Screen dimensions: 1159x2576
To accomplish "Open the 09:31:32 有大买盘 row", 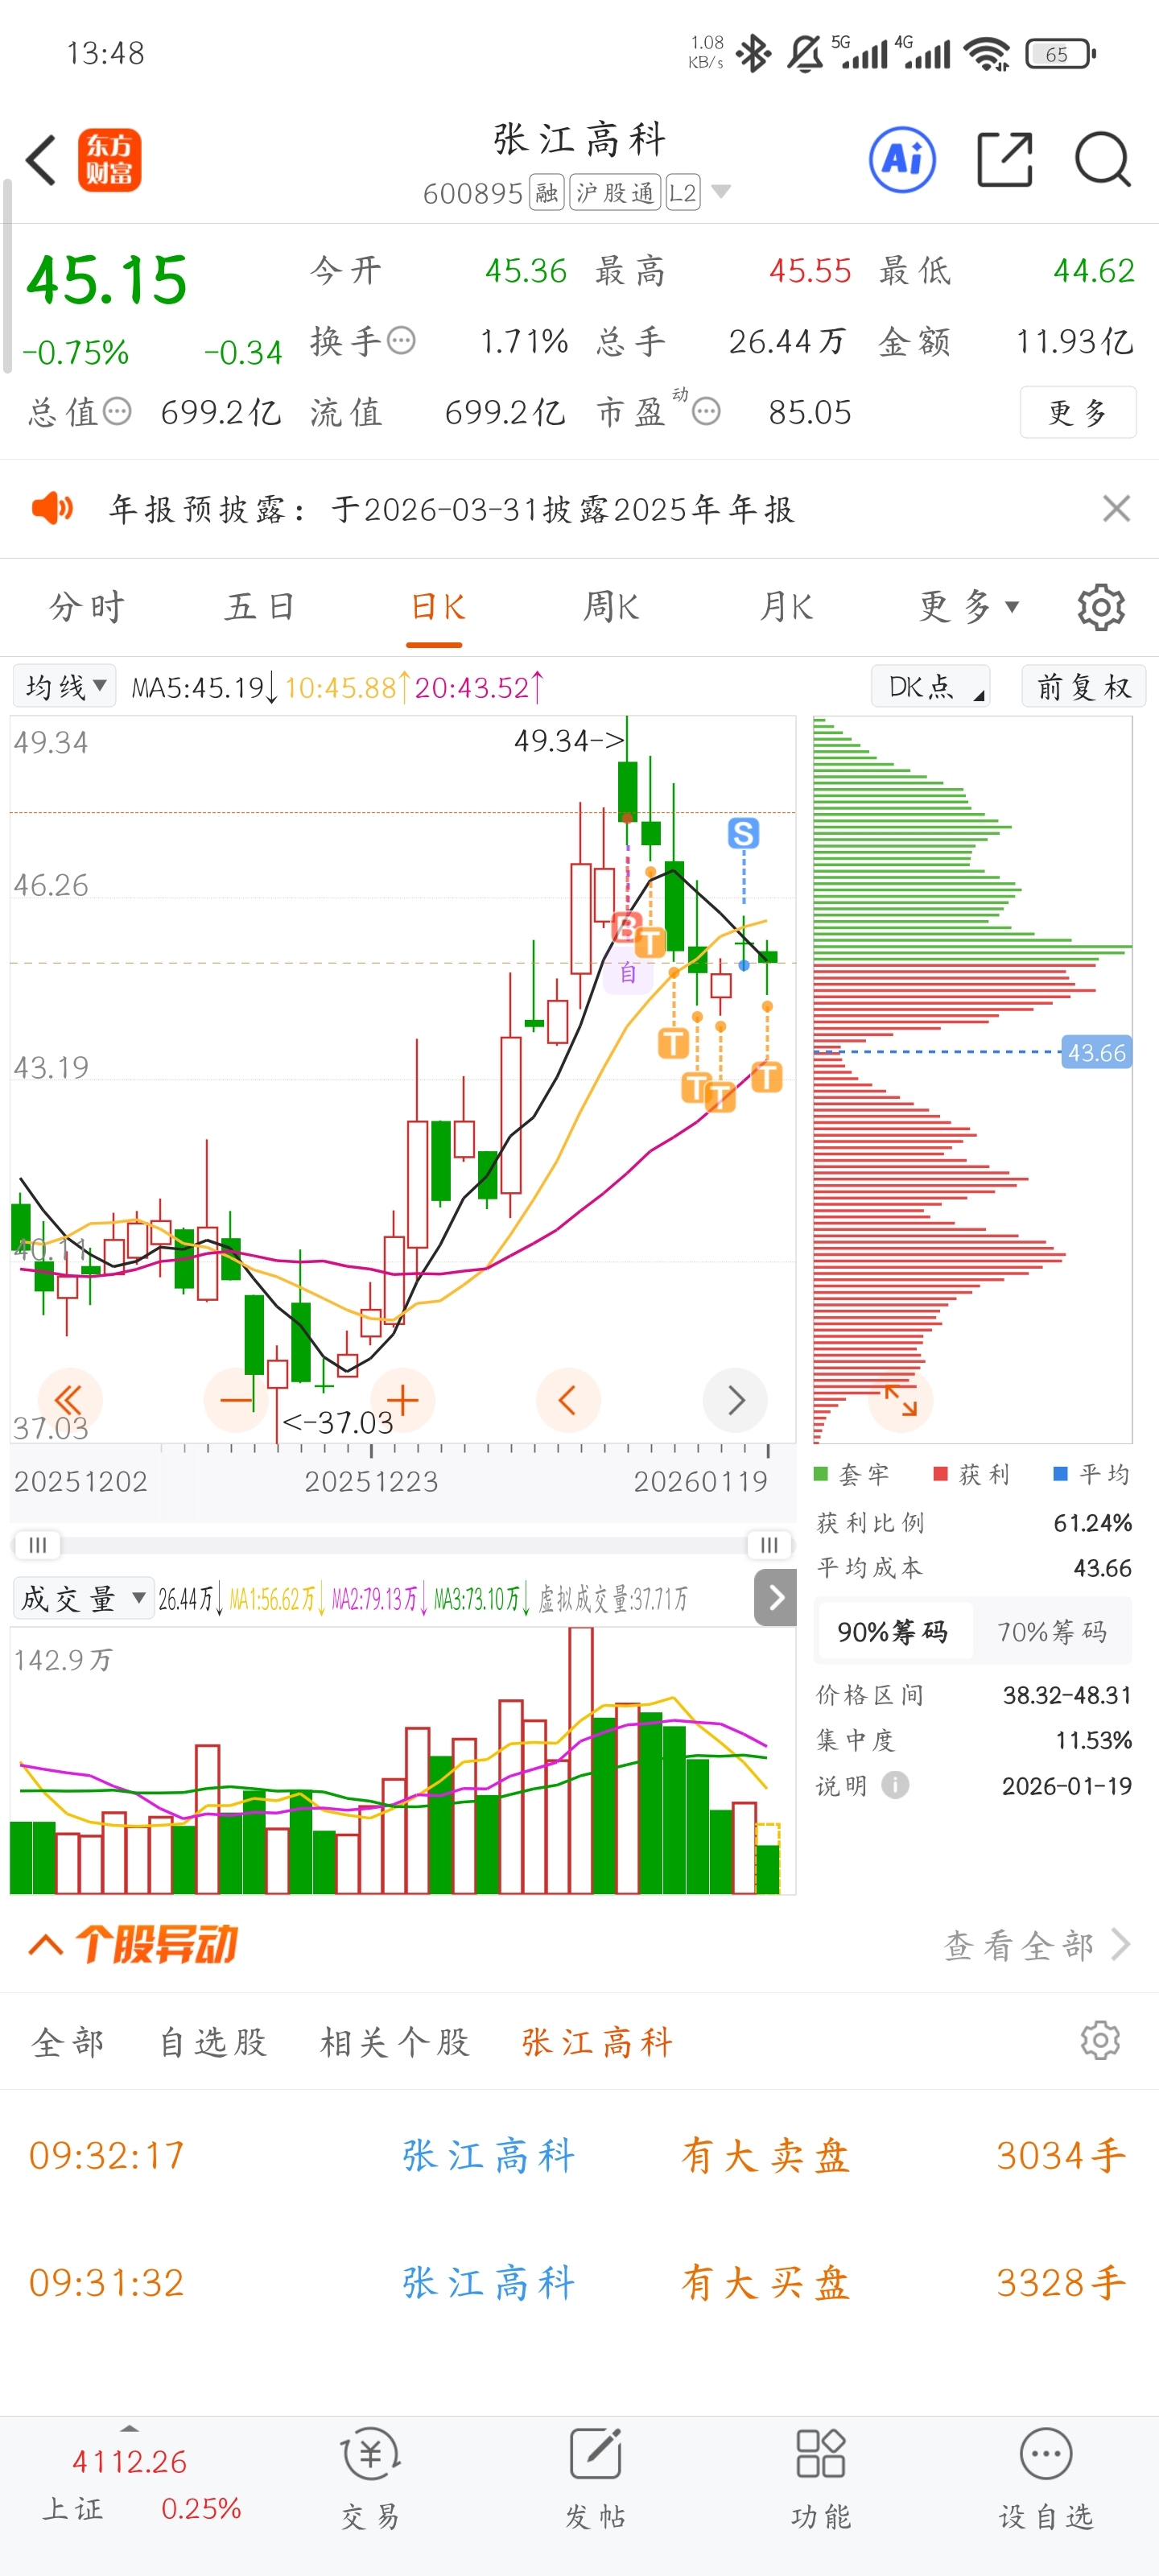I will pyautogui.click(x=579, y=2282).
